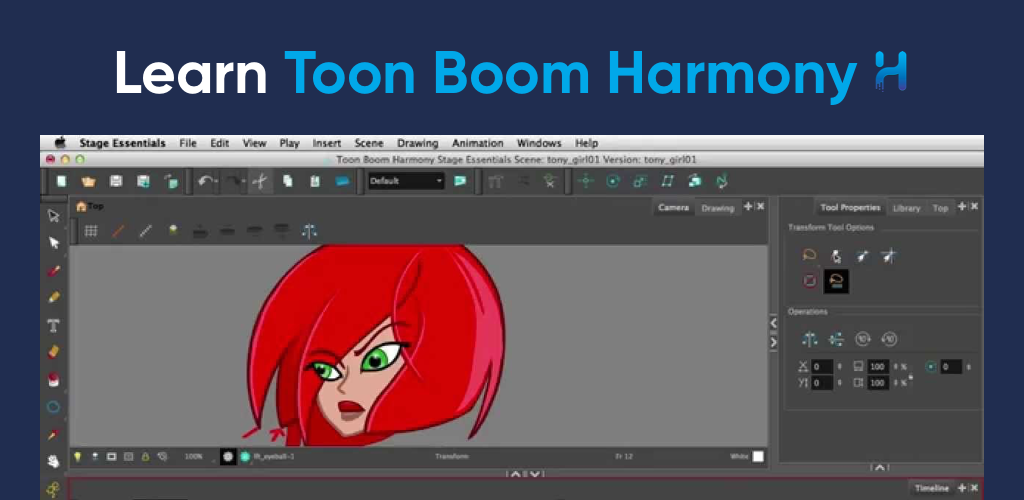Open the Scene menu
Viewport: 1024px width, 500px height.
(369, 143)
